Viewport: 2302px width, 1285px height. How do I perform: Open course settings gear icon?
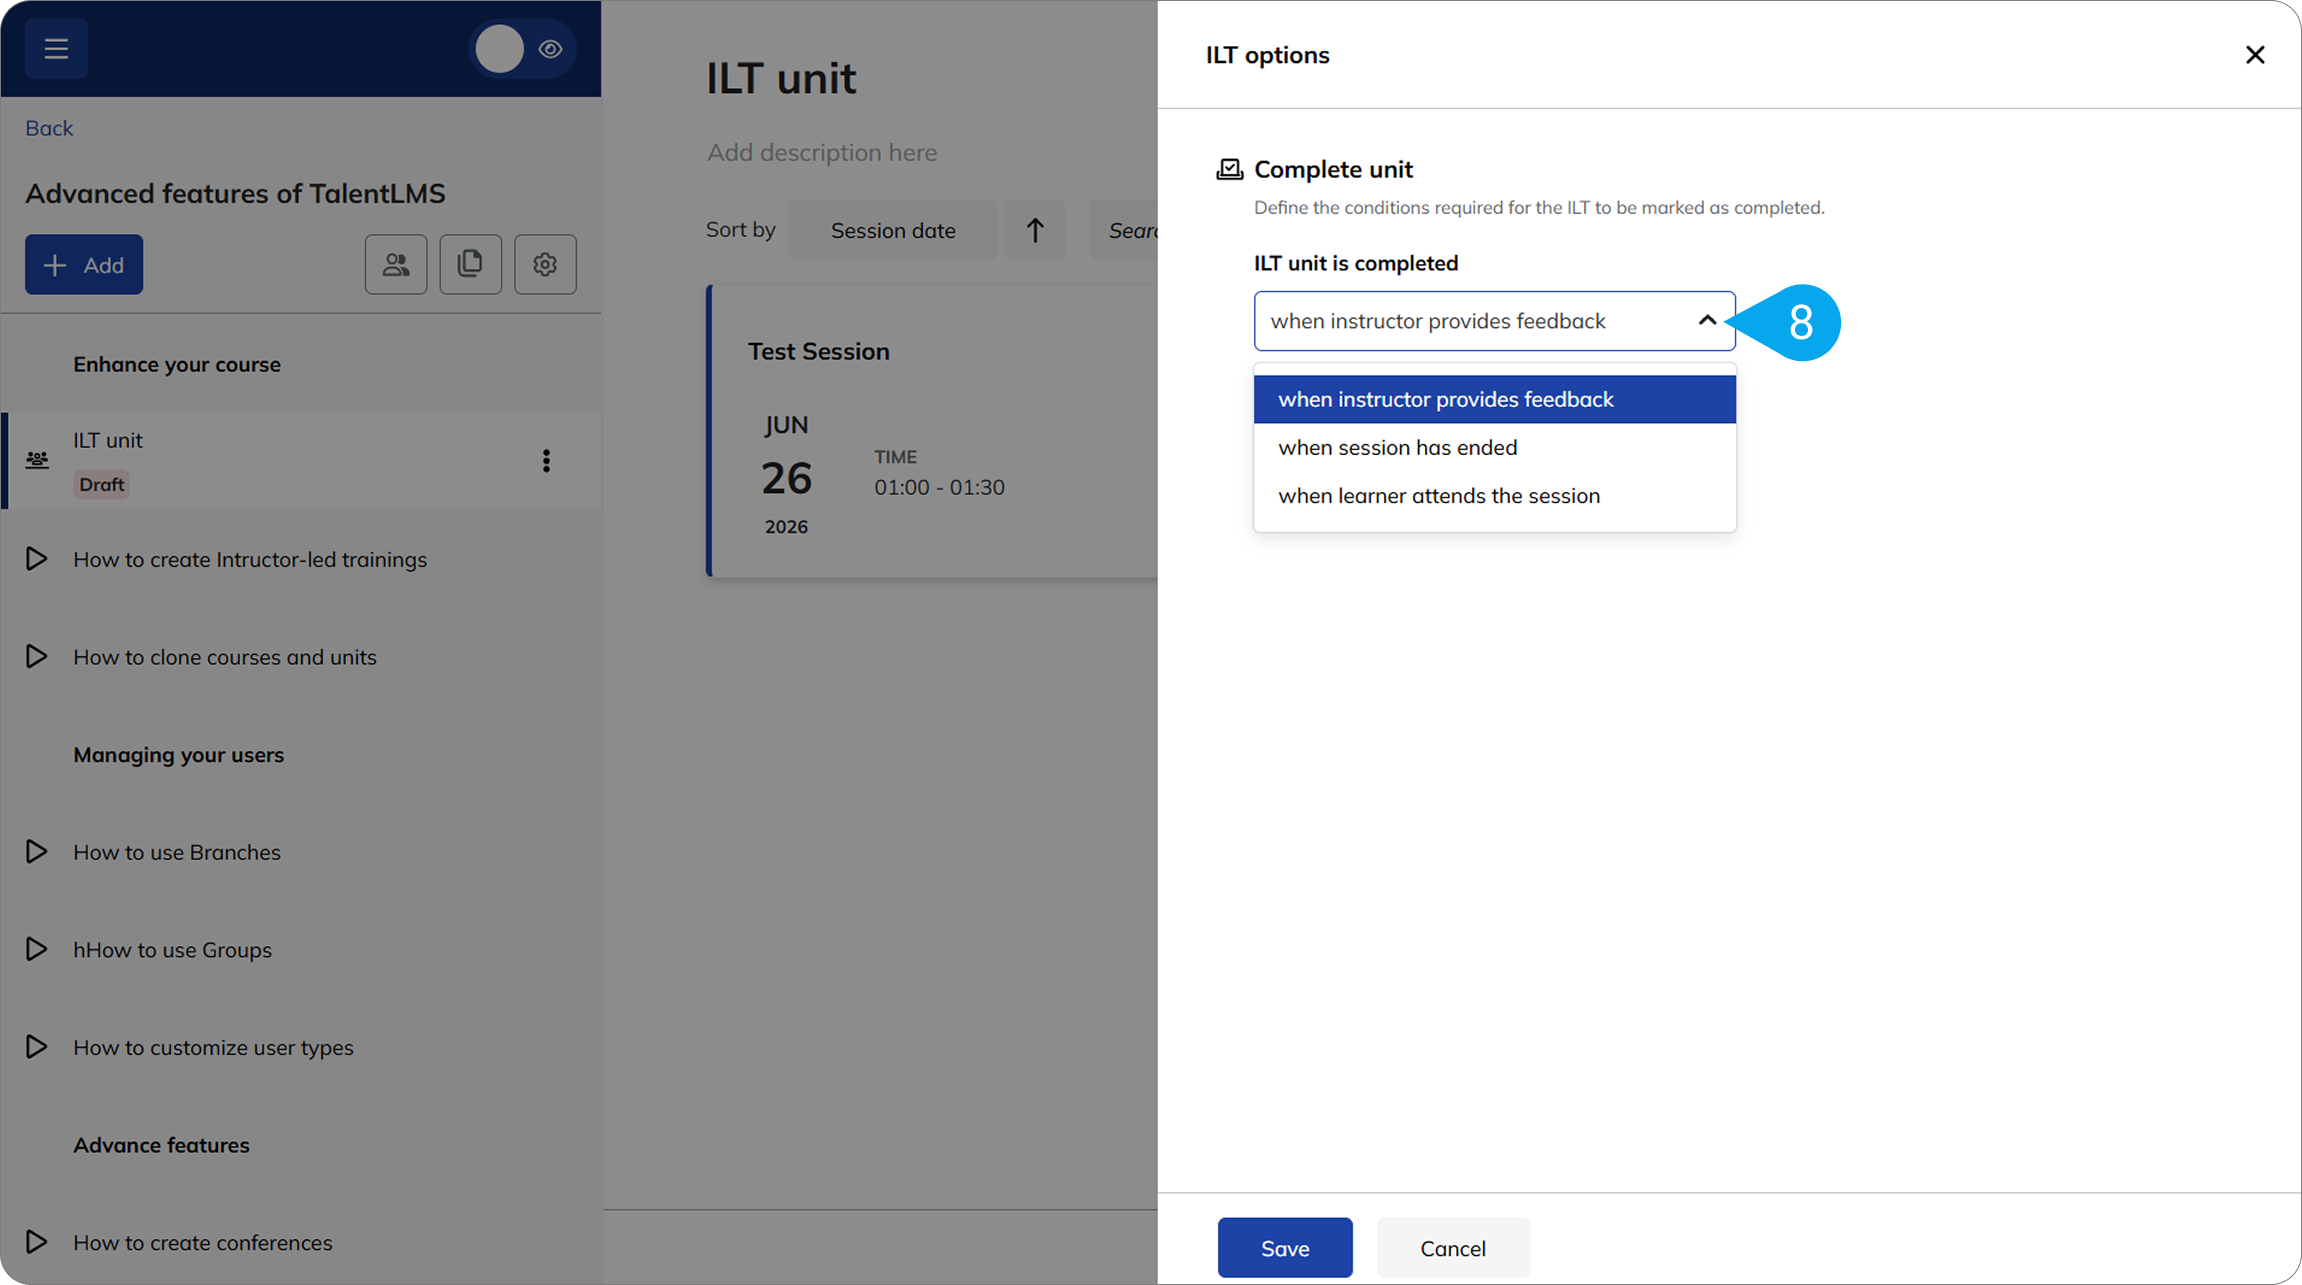545,264
